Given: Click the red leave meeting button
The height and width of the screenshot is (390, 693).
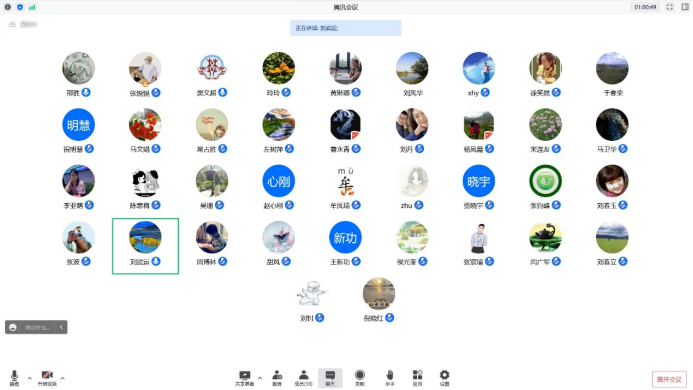Looking at the screenshot, I should (x=669, y=379).
